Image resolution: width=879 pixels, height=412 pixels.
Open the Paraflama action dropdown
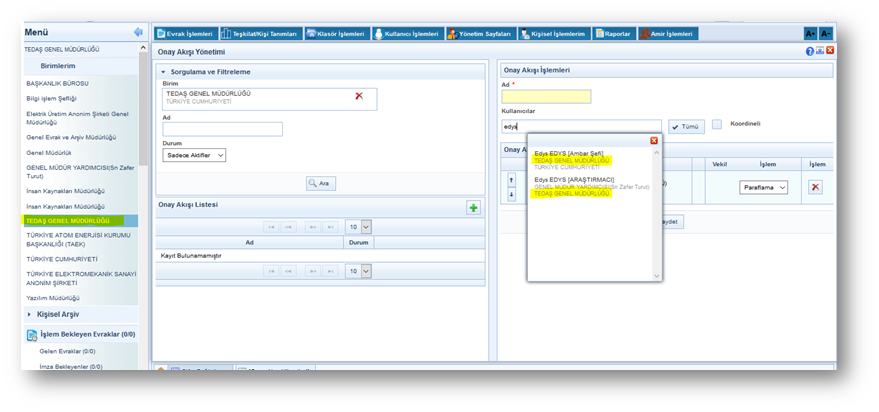[763, 187]
